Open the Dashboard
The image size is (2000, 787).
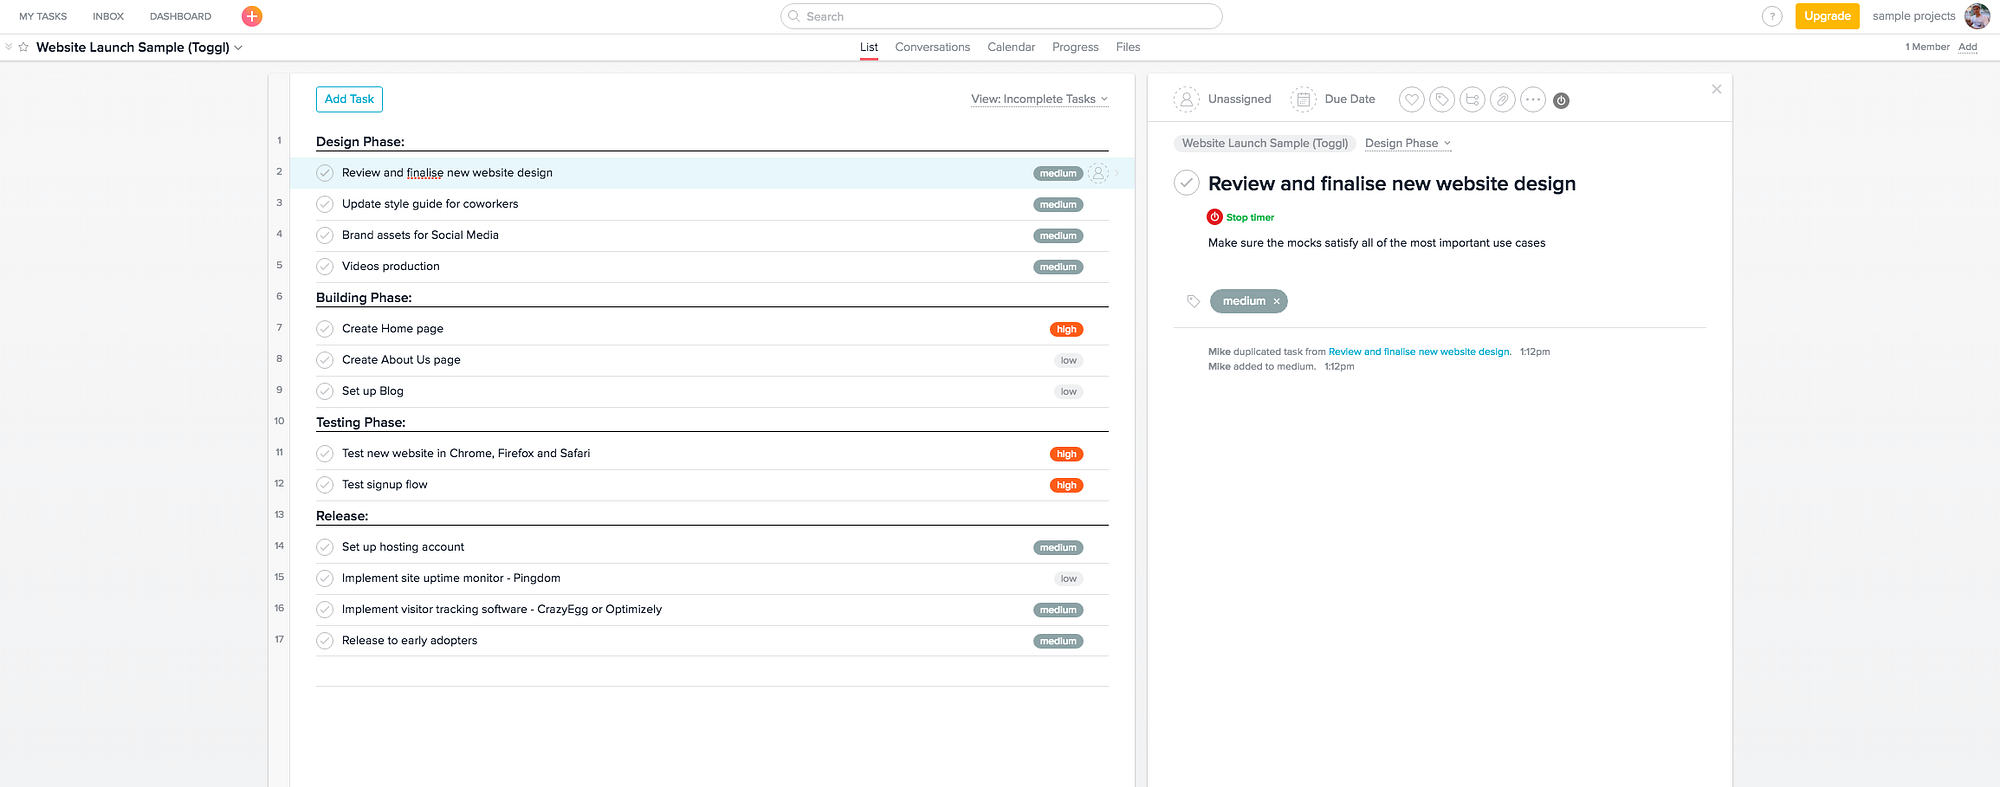point(181,16)
